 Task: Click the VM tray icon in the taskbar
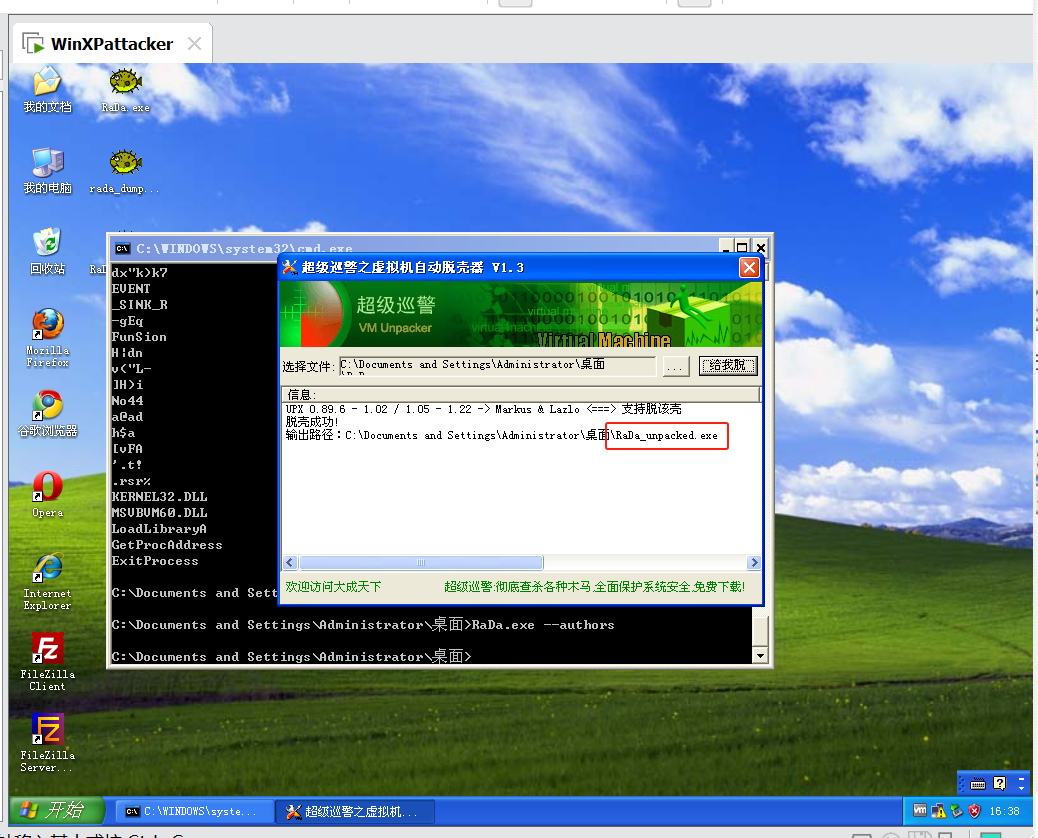point(920,810)
